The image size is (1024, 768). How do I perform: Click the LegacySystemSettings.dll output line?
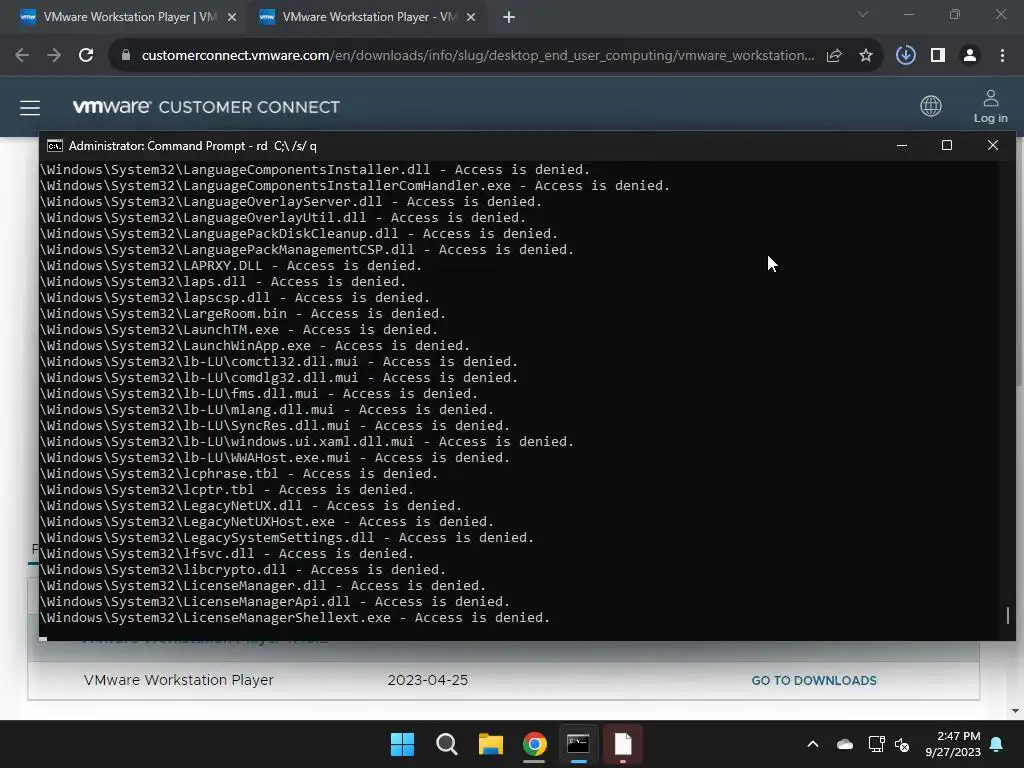click(x=287, y=537)
